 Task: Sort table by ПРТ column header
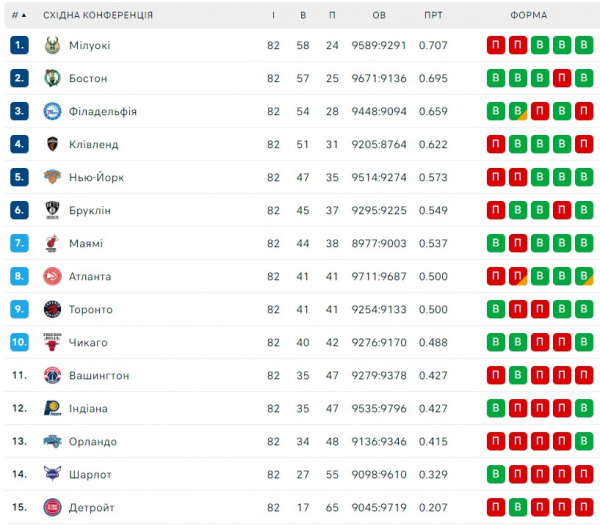click(433, 16)
